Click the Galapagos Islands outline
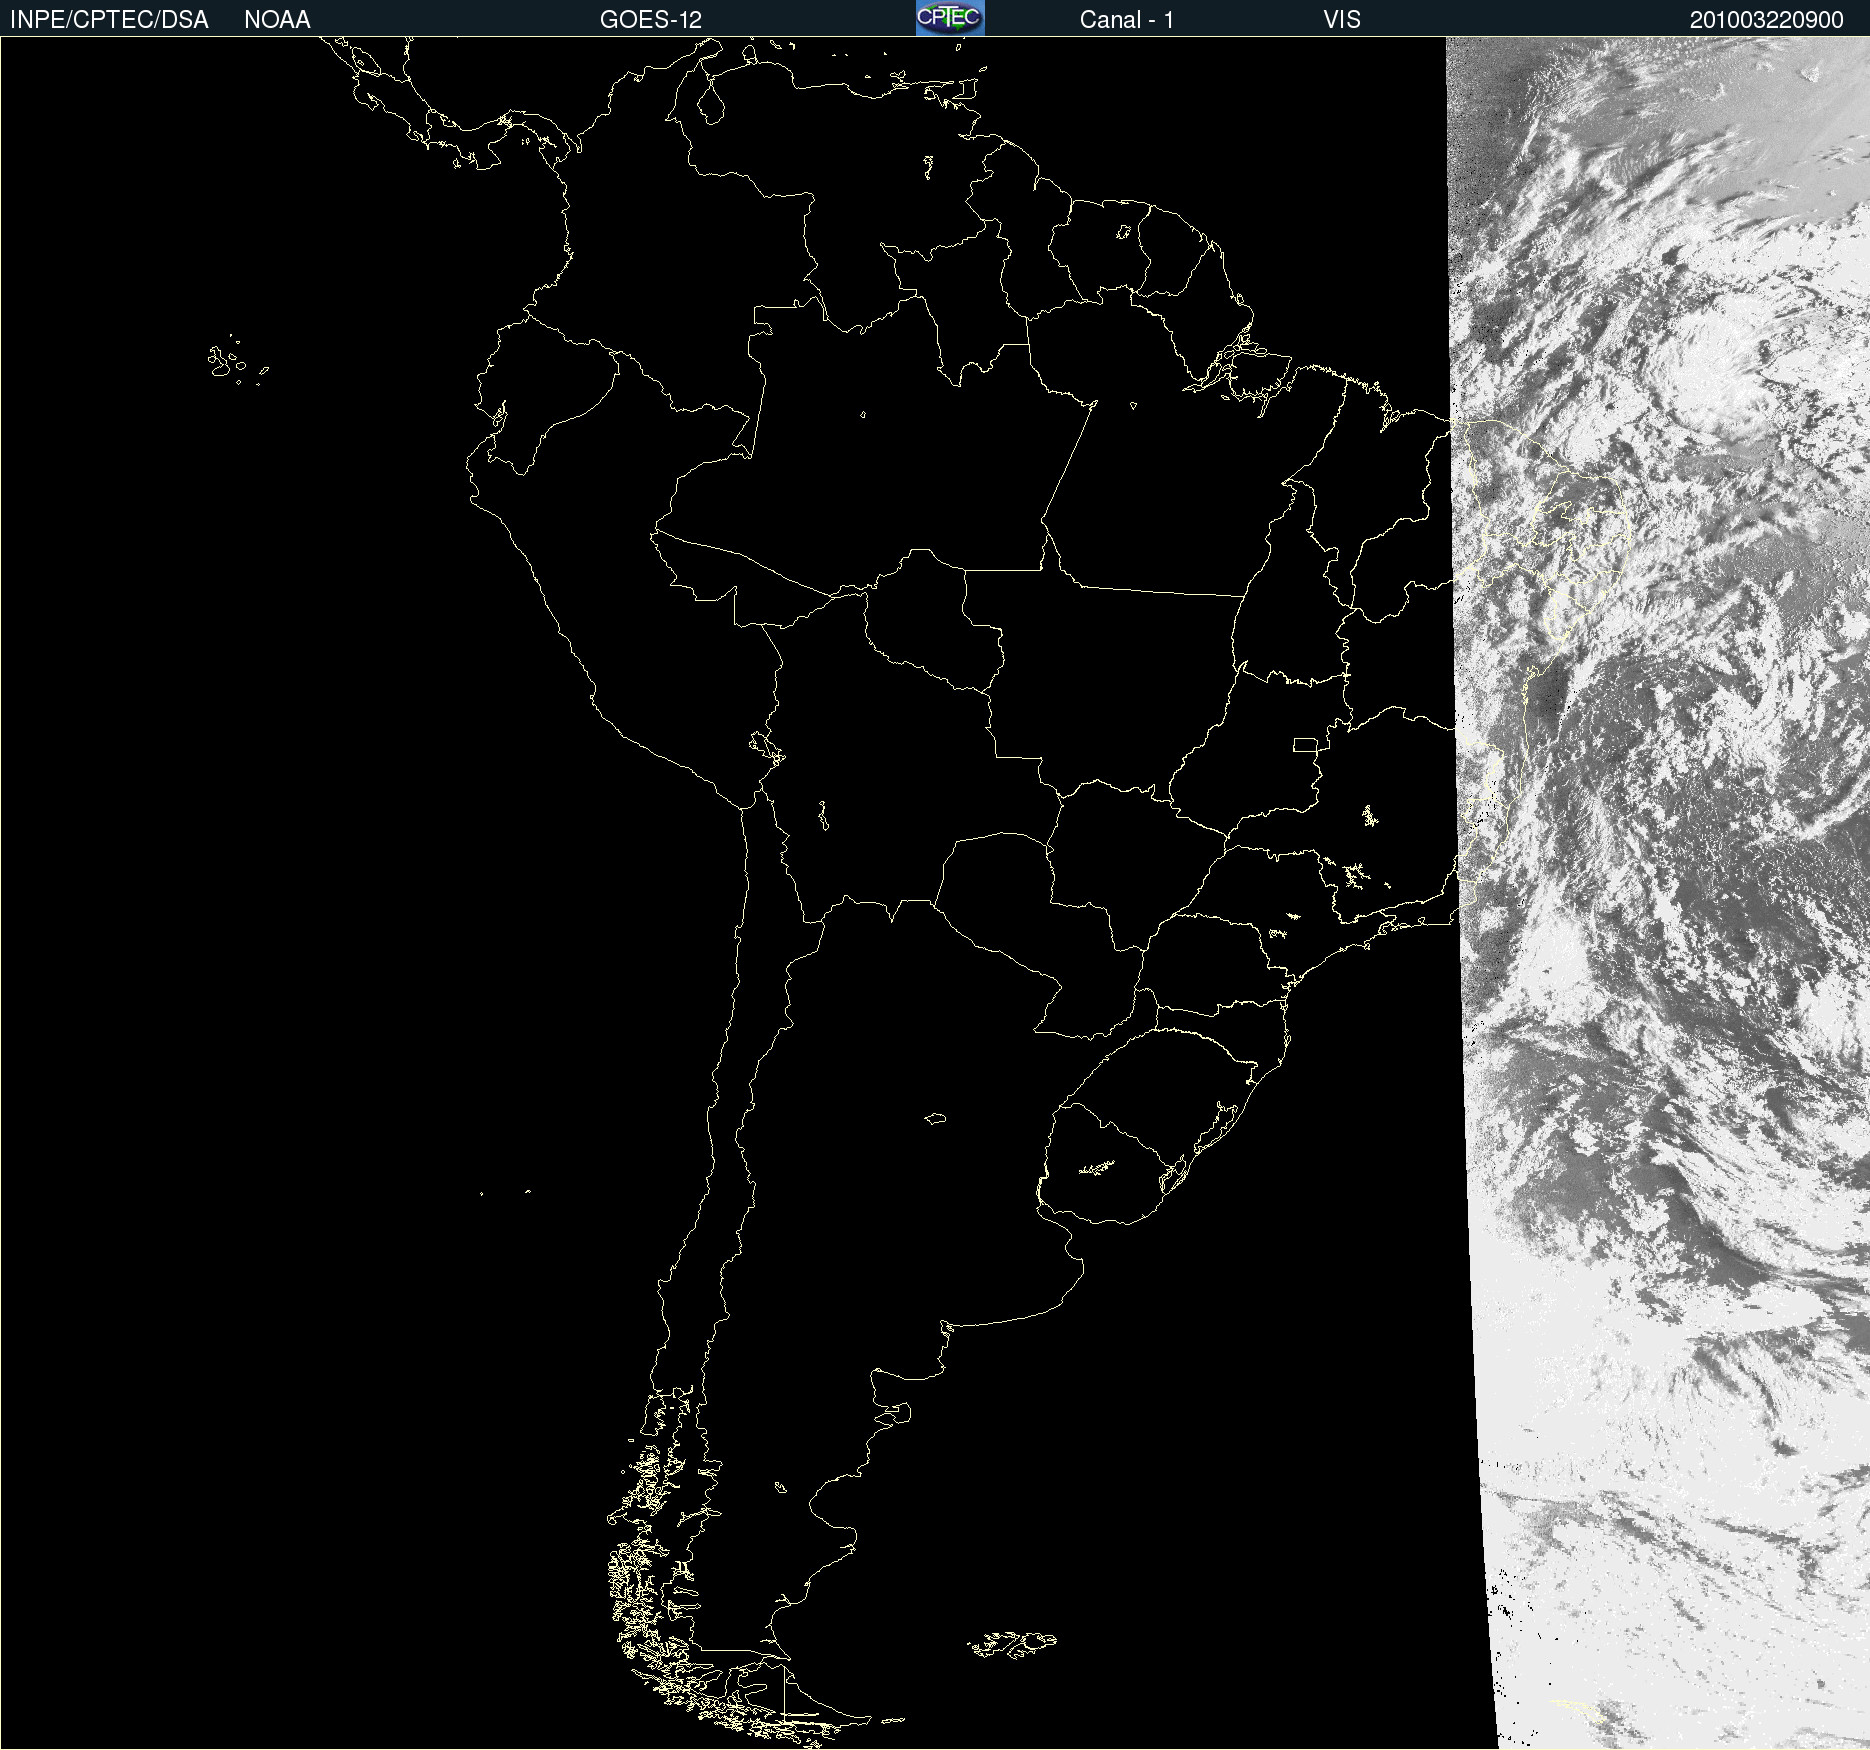Viewport: 1870px width, 1750px height. click(x=237, y=361)
